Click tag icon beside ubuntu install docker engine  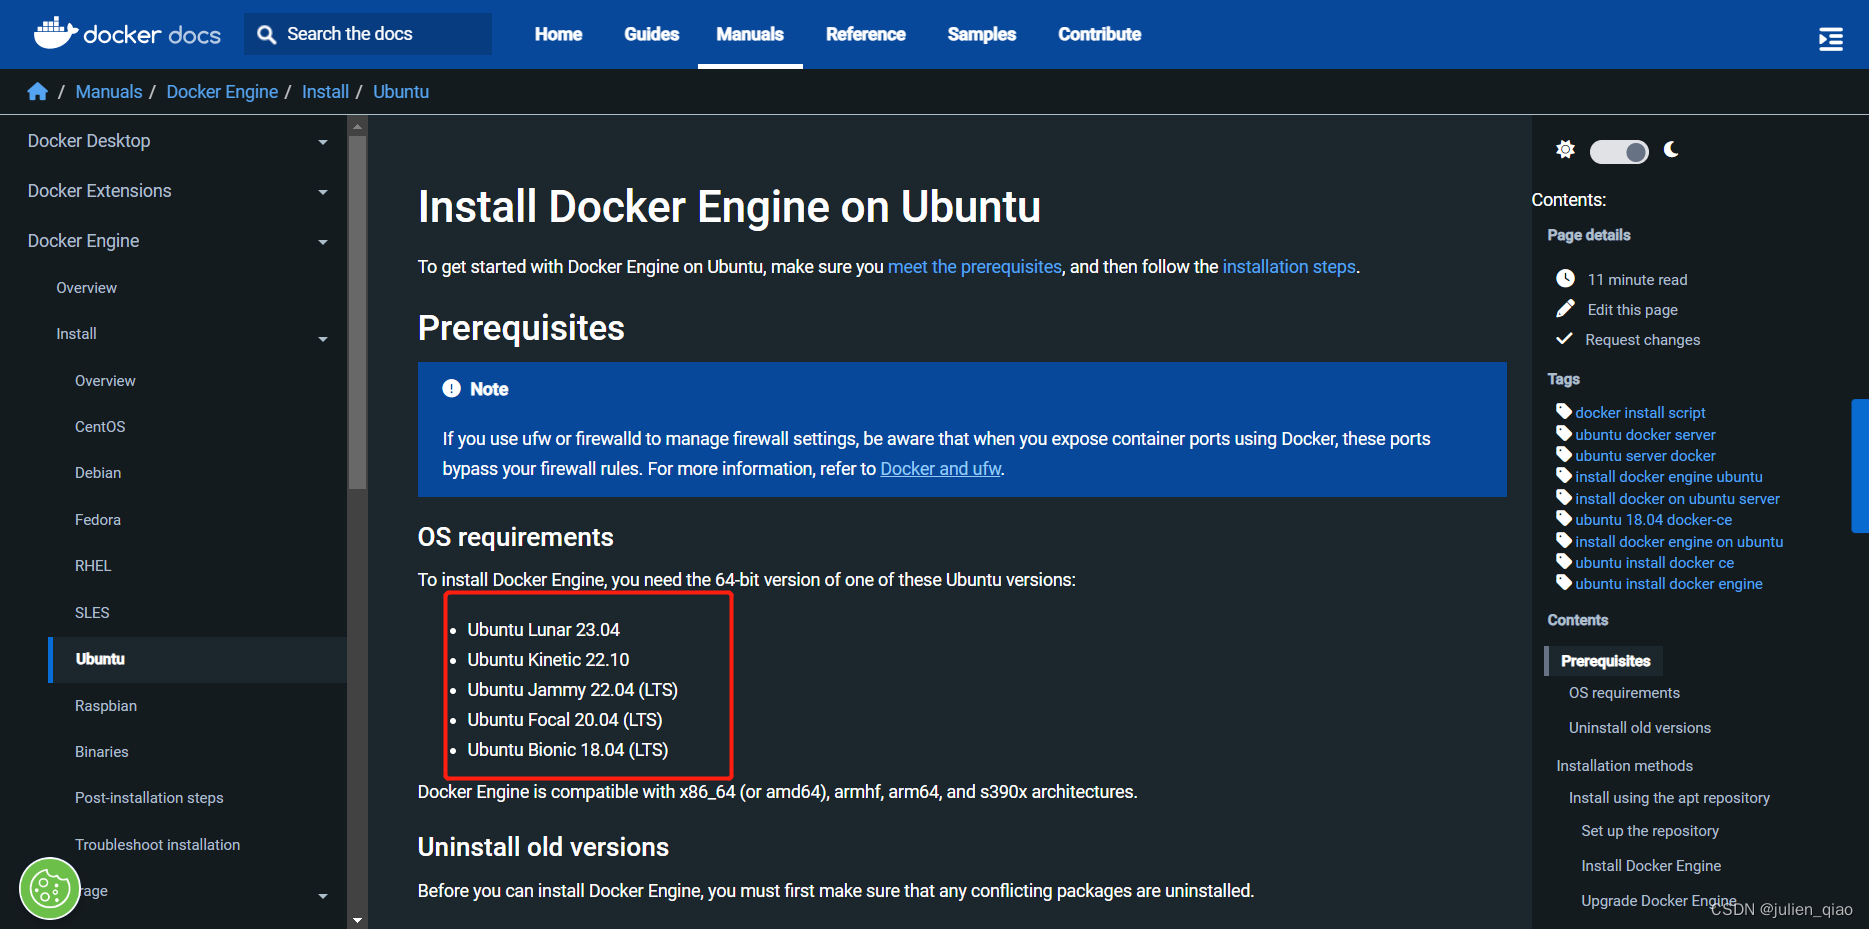(1564, 582)
